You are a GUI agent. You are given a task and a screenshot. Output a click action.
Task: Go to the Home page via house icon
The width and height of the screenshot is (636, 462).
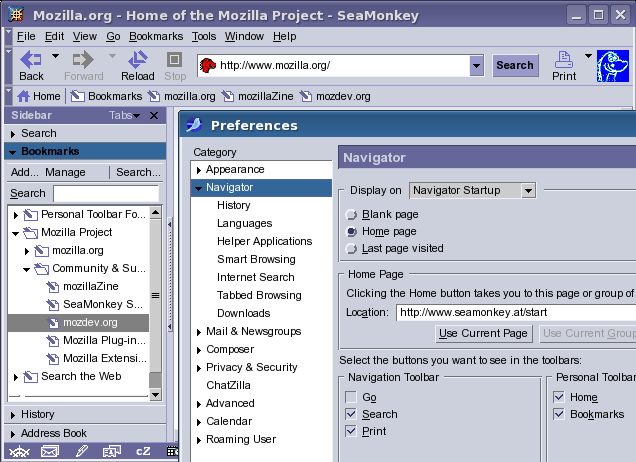click(24, 97)
